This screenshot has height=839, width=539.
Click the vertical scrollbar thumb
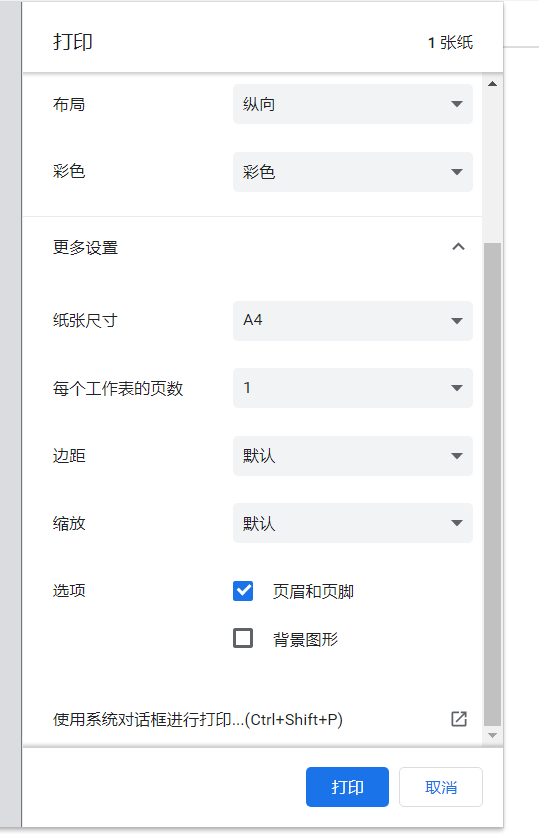click(x=492, y=484)
